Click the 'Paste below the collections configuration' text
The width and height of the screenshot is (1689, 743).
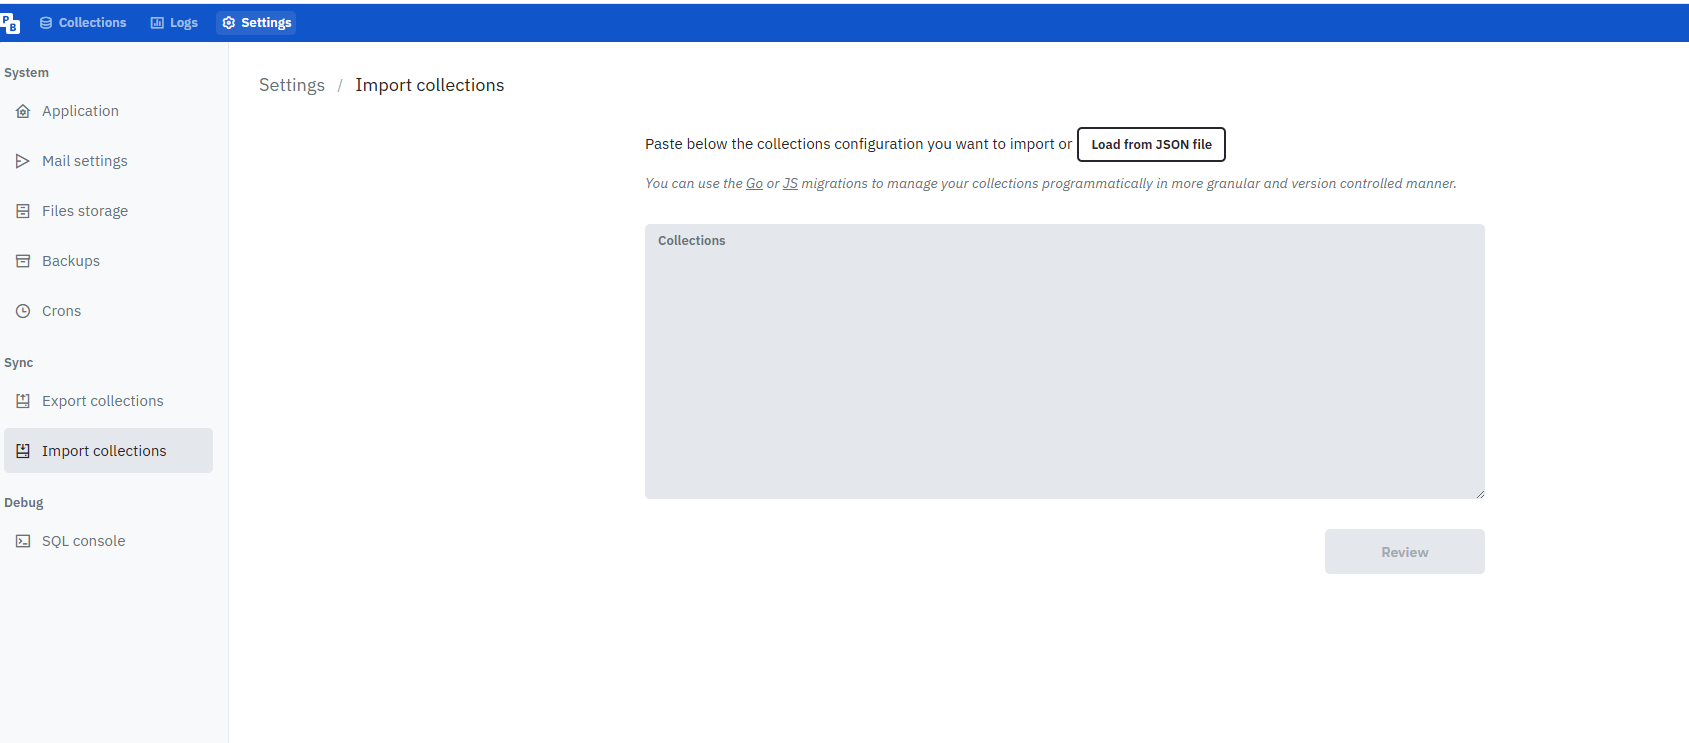(x=858, y=144)
